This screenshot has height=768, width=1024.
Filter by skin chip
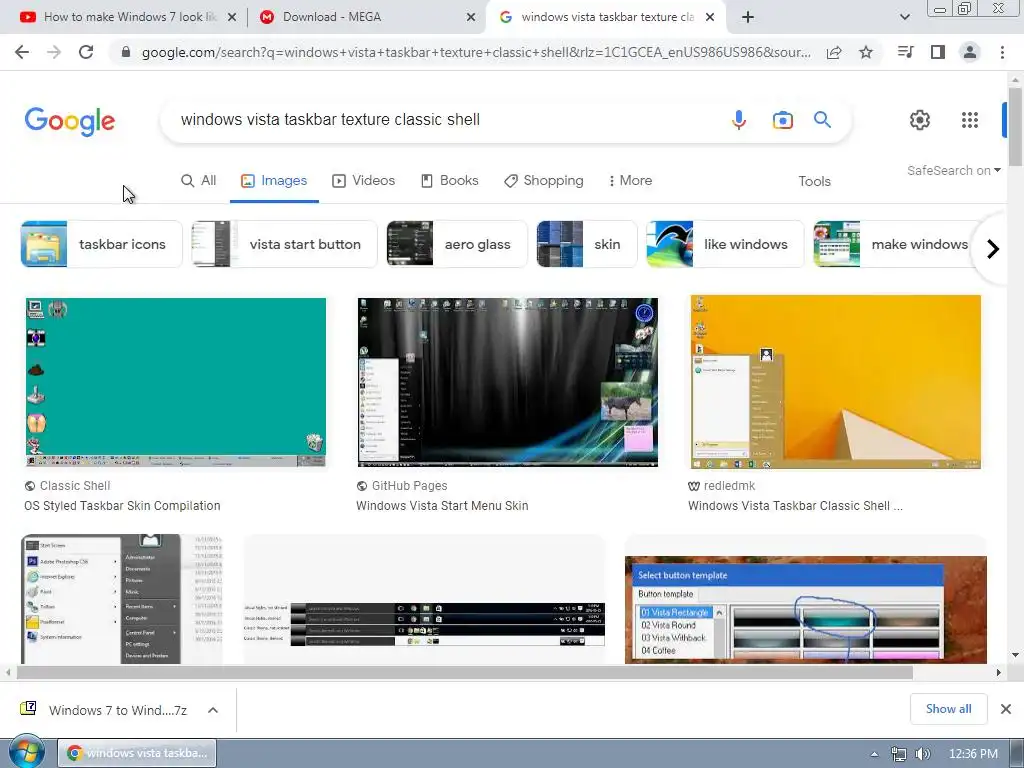pyautogui.click(x=586, y=244)
